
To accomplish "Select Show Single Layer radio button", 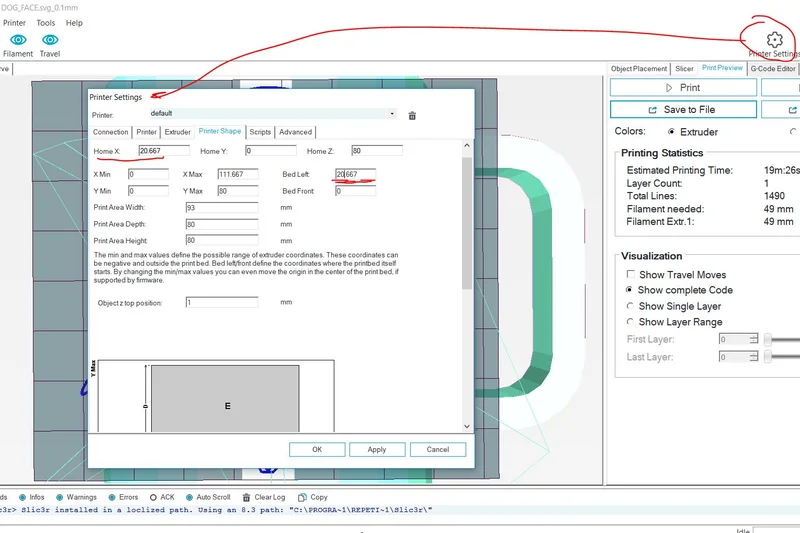I will 630,306.
